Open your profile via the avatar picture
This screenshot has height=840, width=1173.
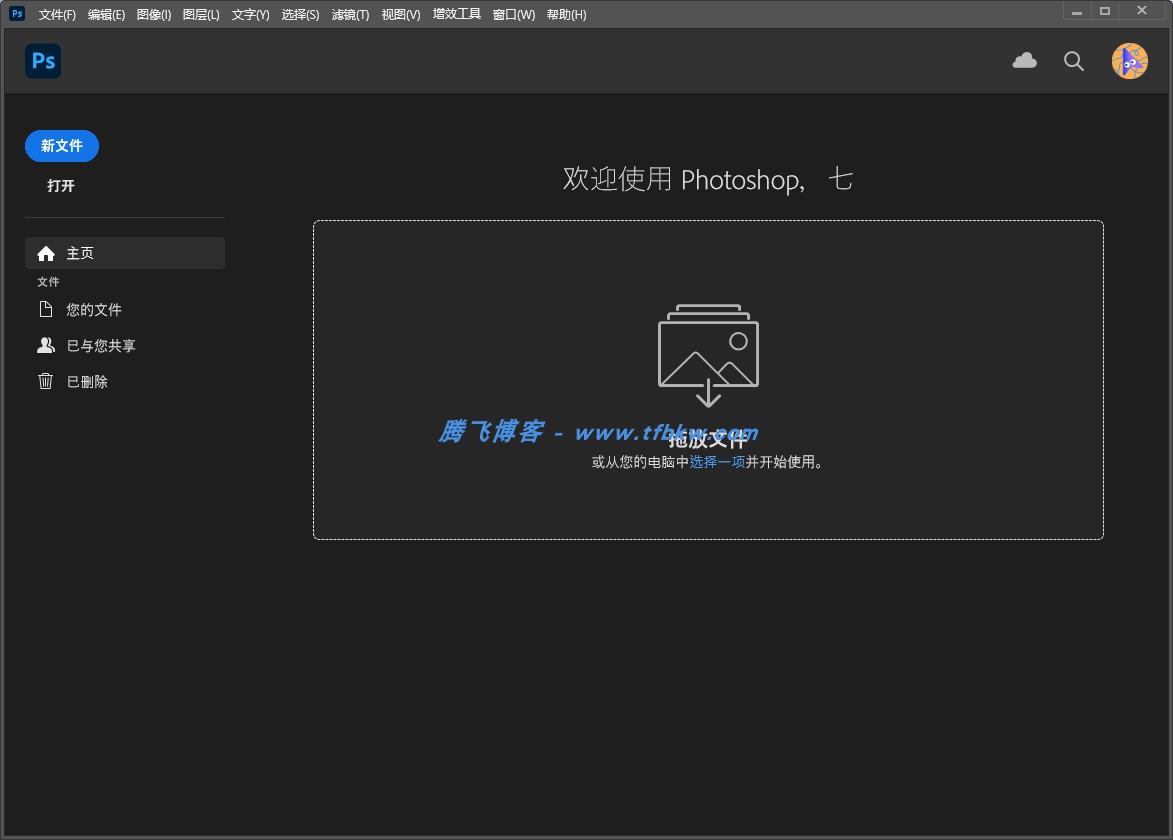1128,60
